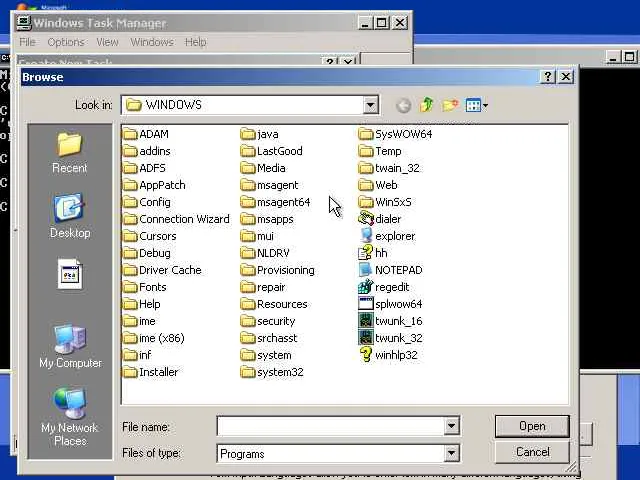640x480 pixels.
Task: Open My Computer in places bar
Action: [x=70, y=346]
